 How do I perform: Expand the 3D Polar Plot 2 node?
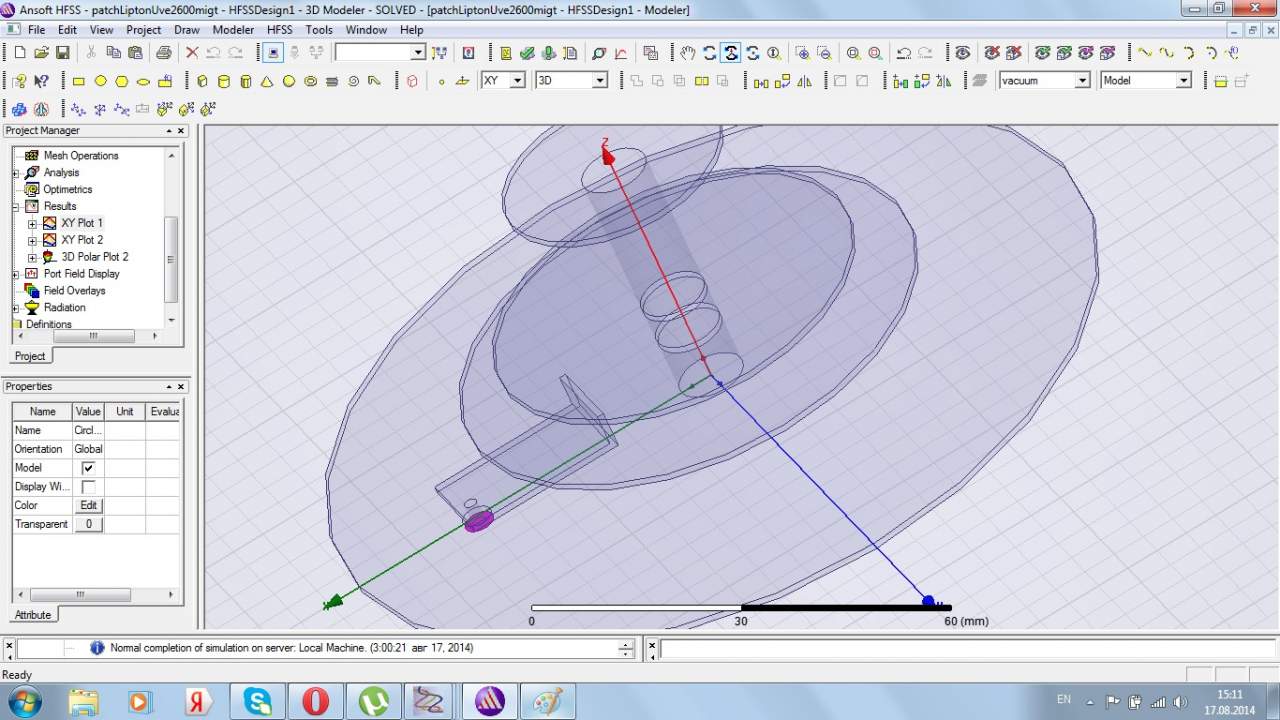point(32,257)
